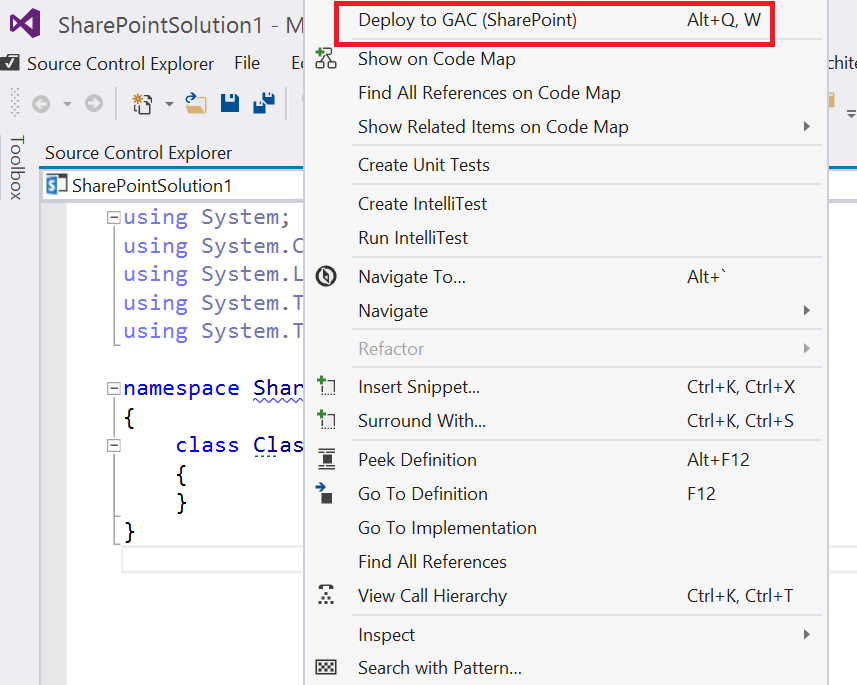
Task: Collapse the namespace code block
Action: [x=114, y=388]
